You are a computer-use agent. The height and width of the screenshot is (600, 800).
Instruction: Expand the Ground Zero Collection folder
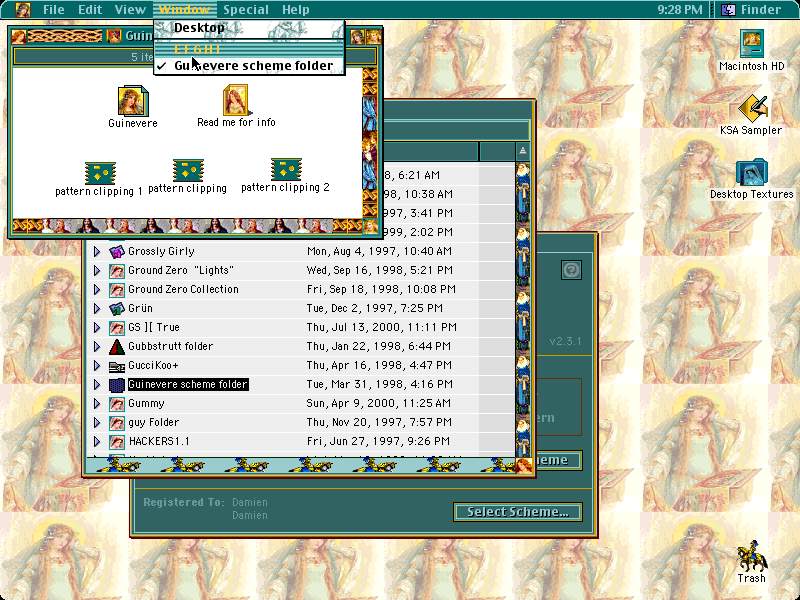click(x=97, y=289)
